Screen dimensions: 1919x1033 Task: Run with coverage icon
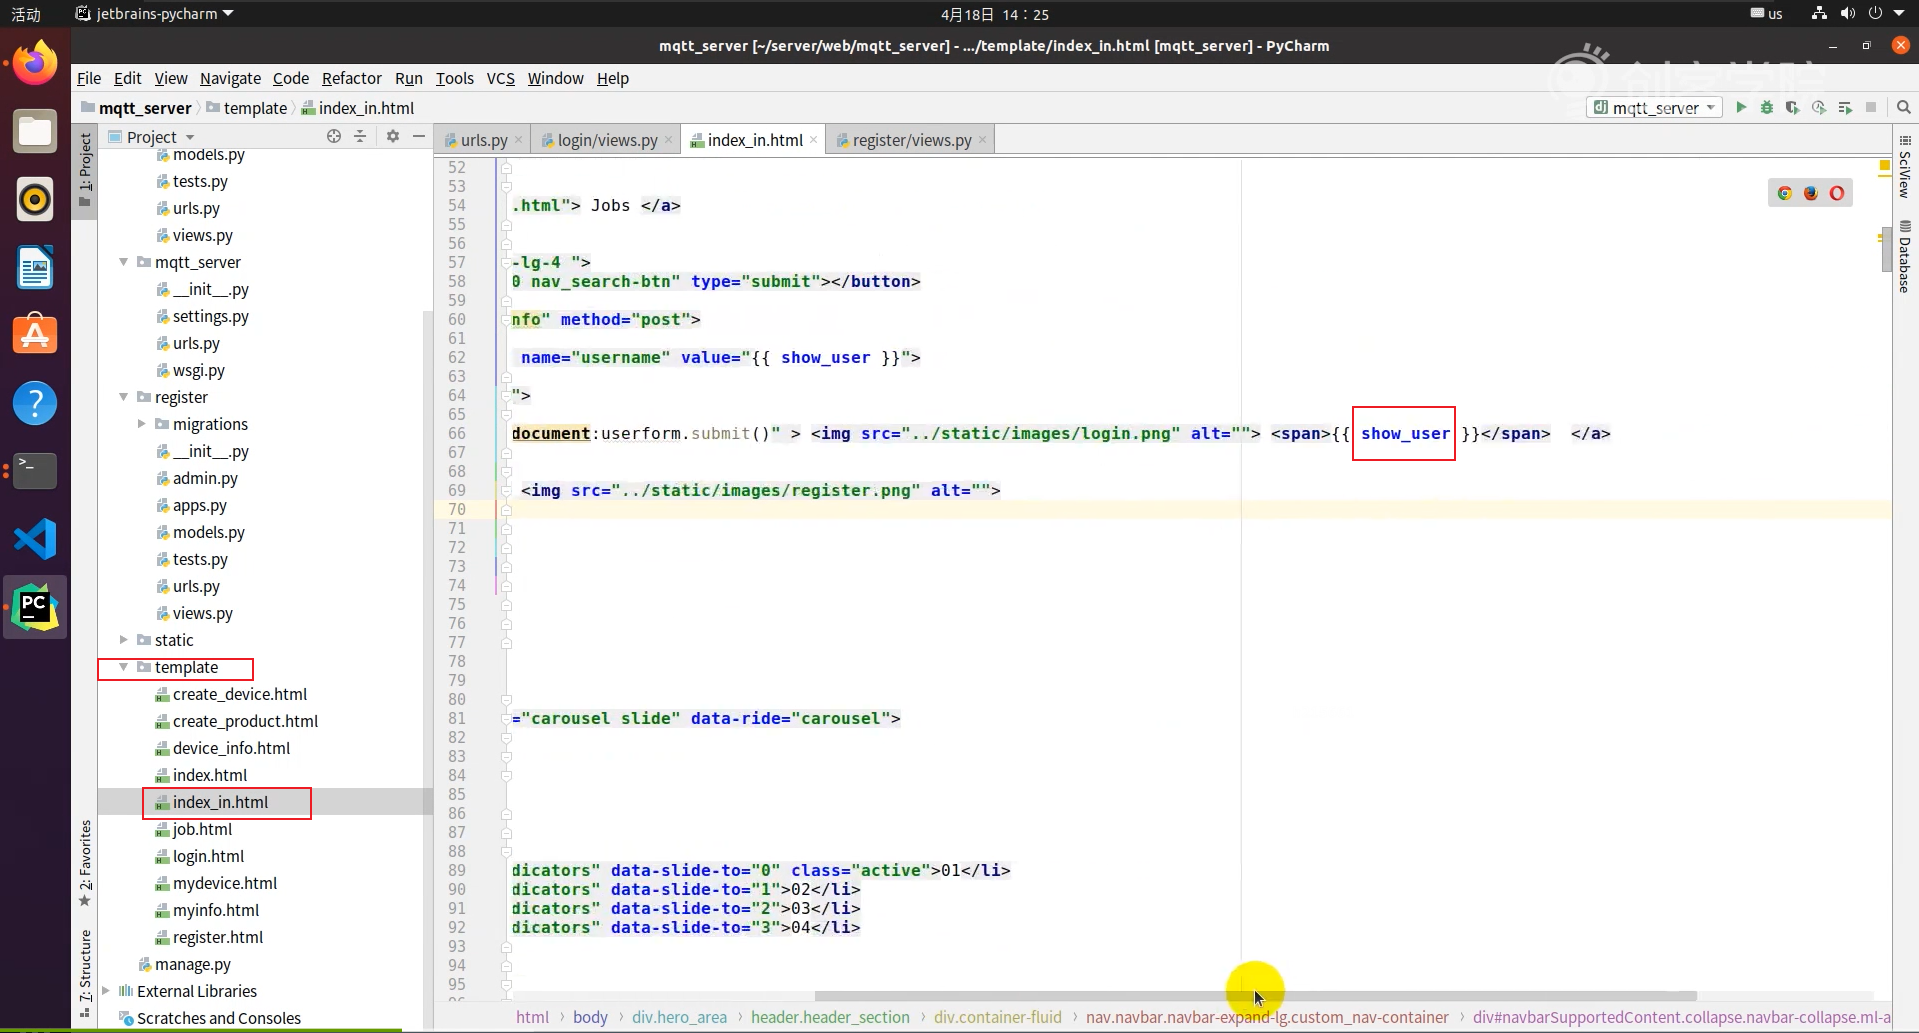1793,107
